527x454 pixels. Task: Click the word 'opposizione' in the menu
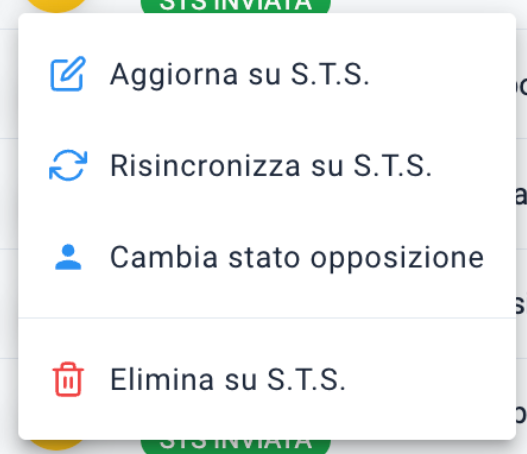pyautogui.click(x=397, y=259)
